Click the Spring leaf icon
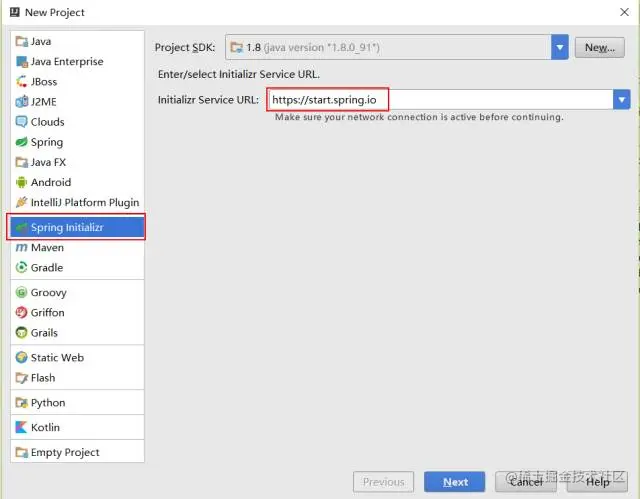 (x=21, y=142)
